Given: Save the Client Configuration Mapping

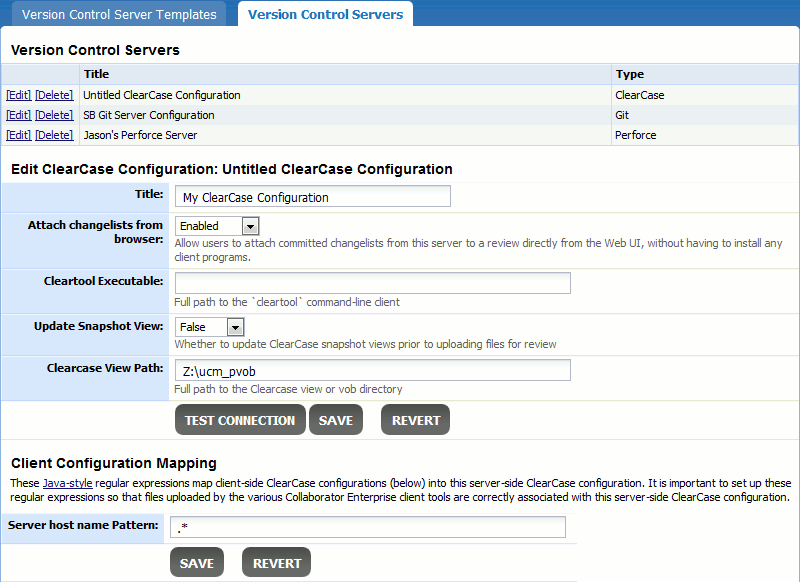Looking at the screenshot, I should [197, 563].
